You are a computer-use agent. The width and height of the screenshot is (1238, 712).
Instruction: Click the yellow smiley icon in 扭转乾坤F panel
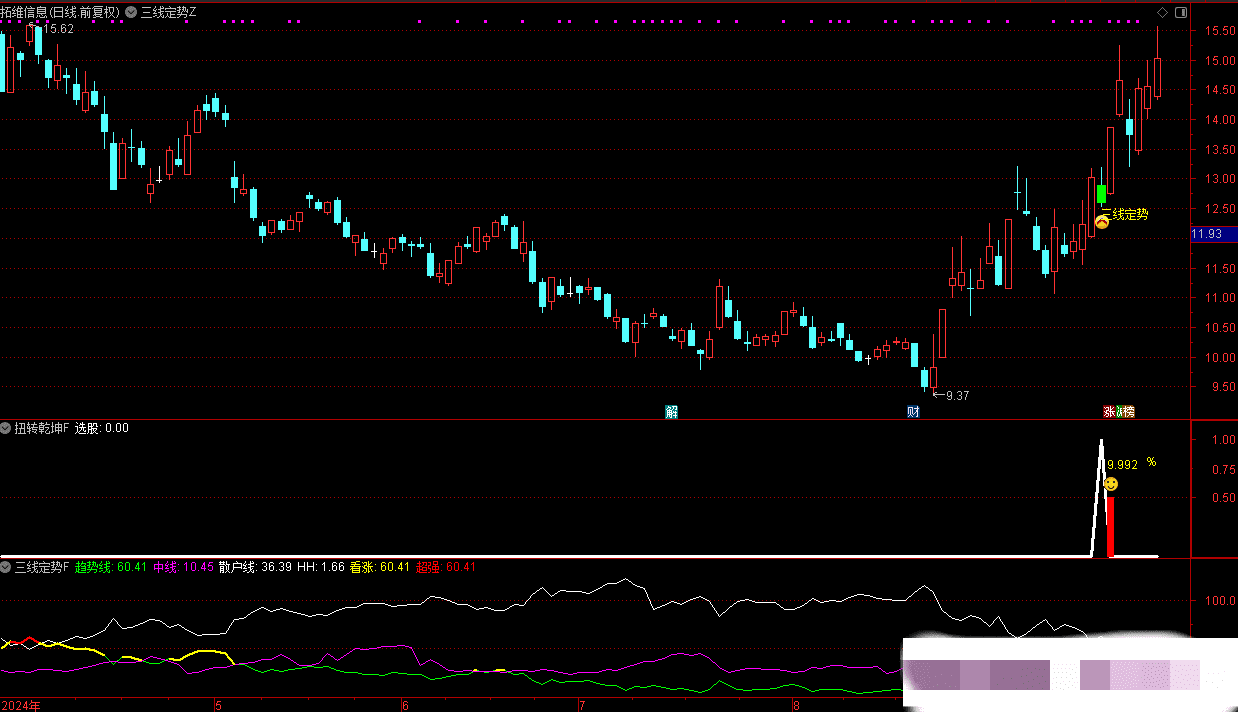1111,485
